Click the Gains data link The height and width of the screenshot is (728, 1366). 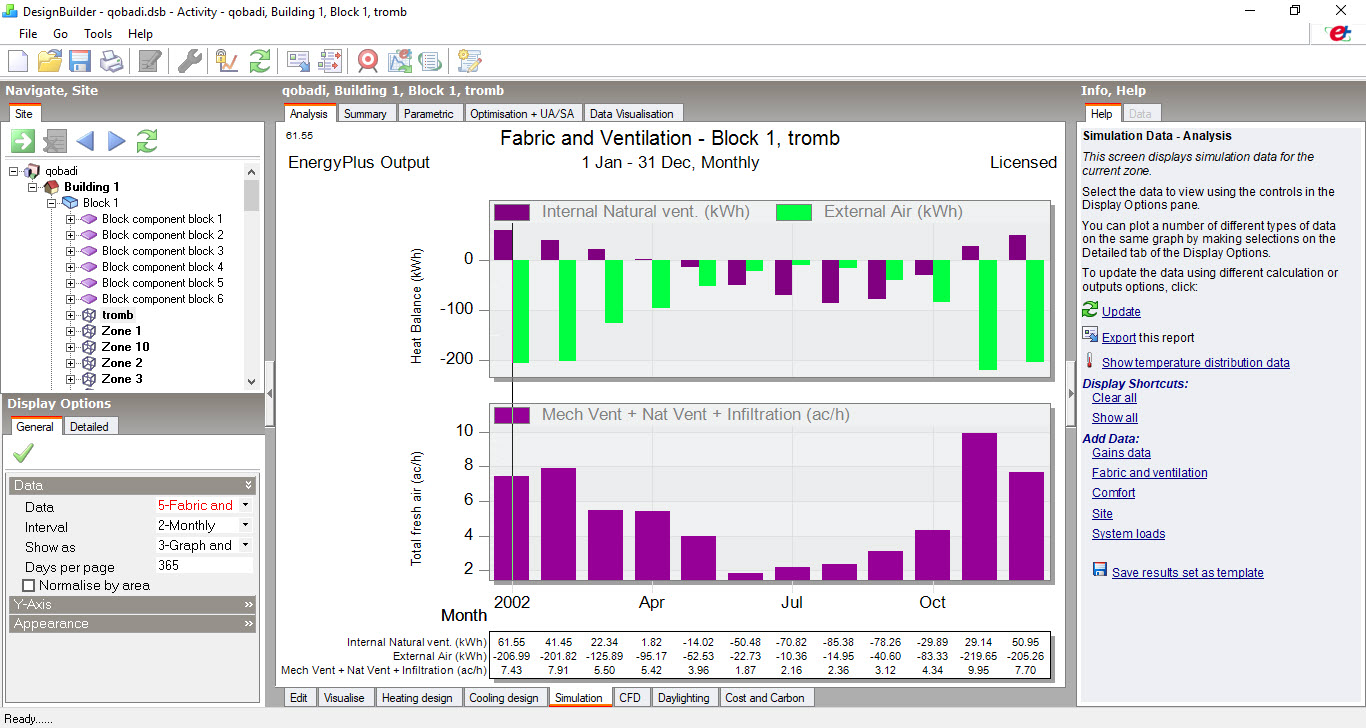1121,453
